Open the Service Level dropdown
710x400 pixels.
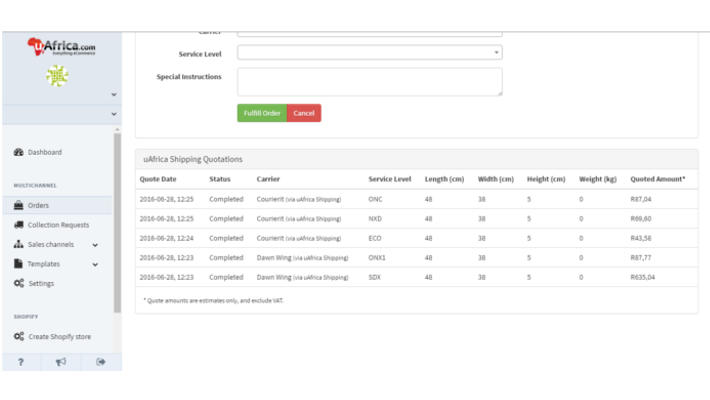click(x=369, y=53)
